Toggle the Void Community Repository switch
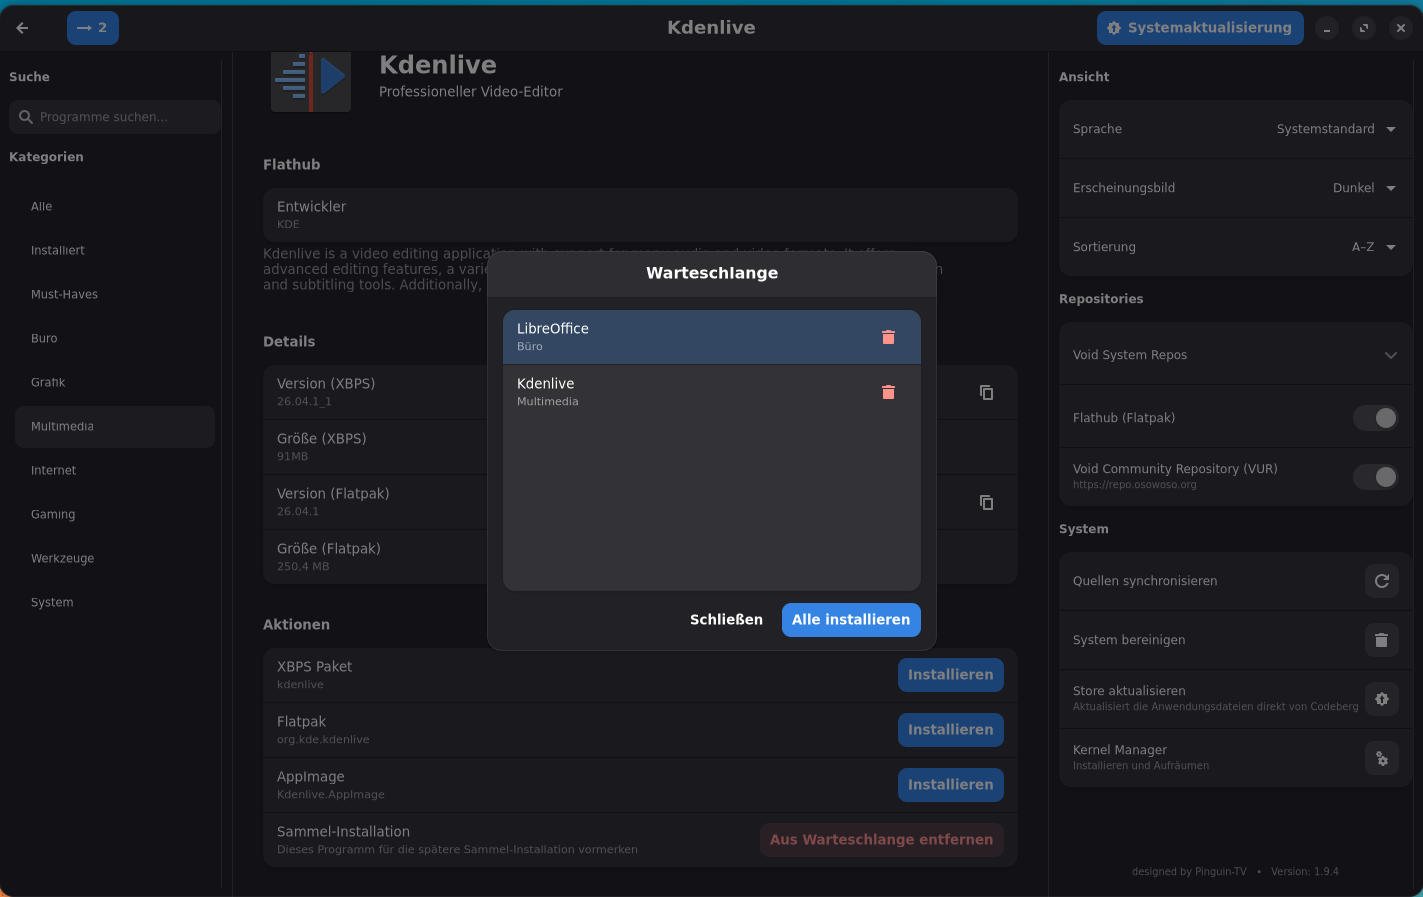The width and height of the screenshot is (1423, 897). pos(1376,477)
